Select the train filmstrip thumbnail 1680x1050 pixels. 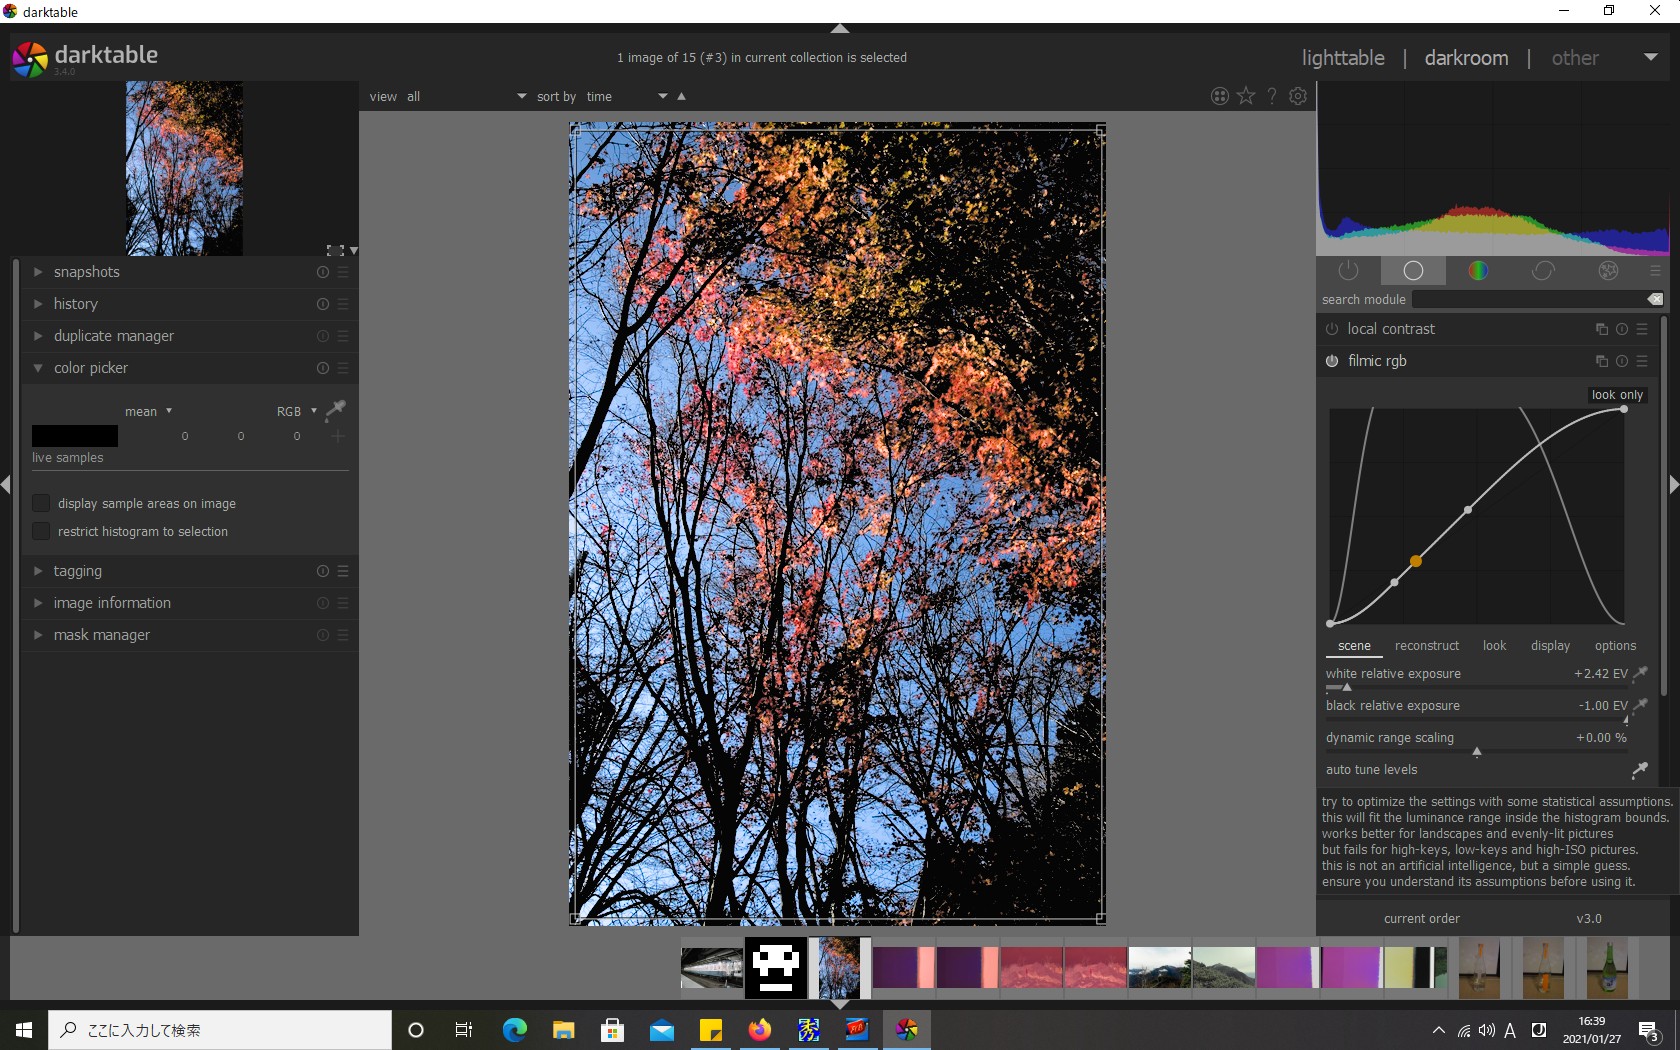712,968
